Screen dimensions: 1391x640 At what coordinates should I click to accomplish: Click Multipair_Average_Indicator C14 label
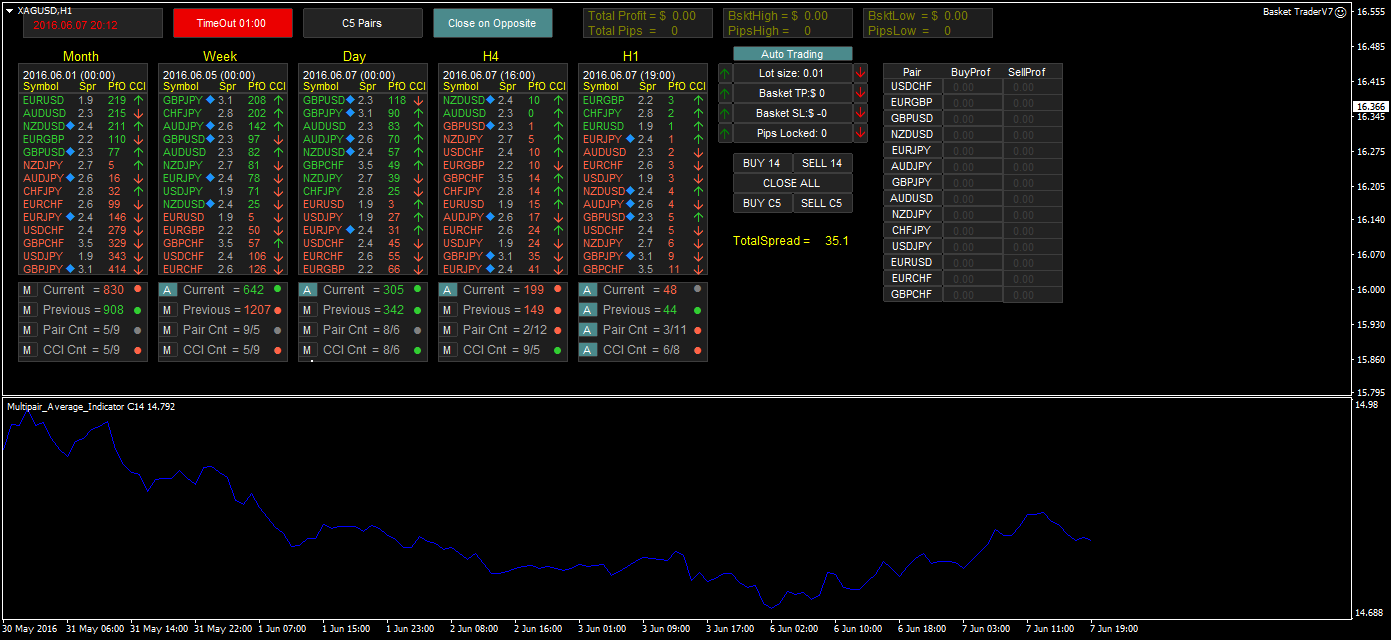91,407
